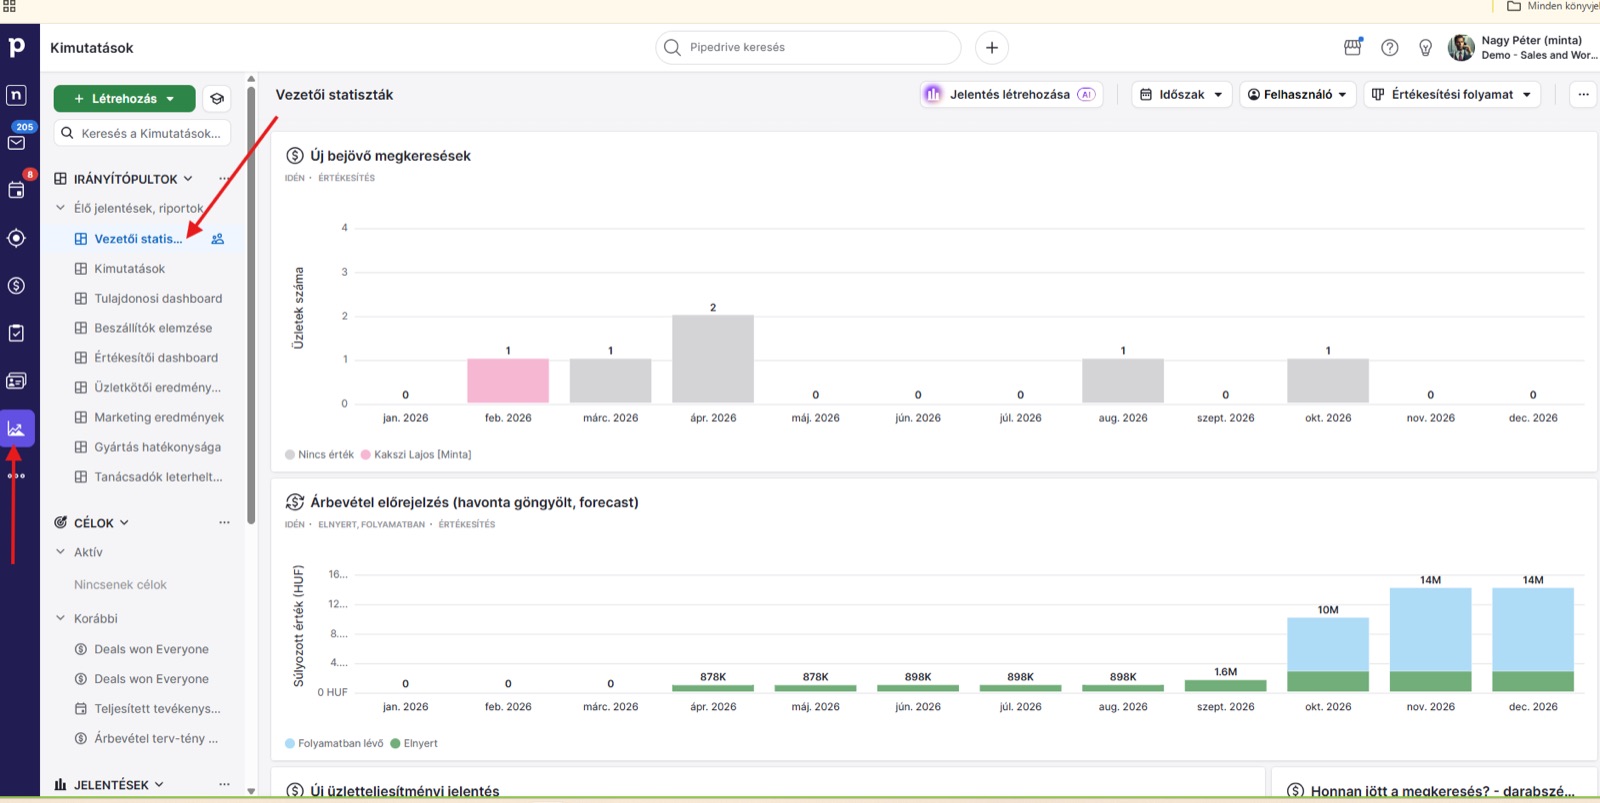This screenshot has width=1600, height=803.
Task: Open the Contacts card icon in left rail
Action: [17, 381]
